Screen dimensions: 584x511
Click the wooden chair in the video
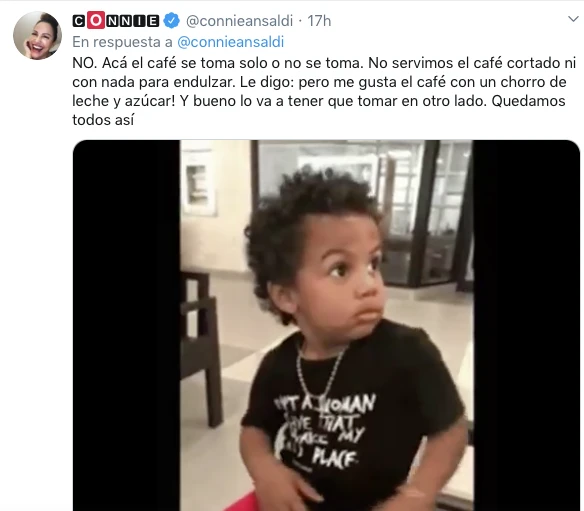point(200,346)
